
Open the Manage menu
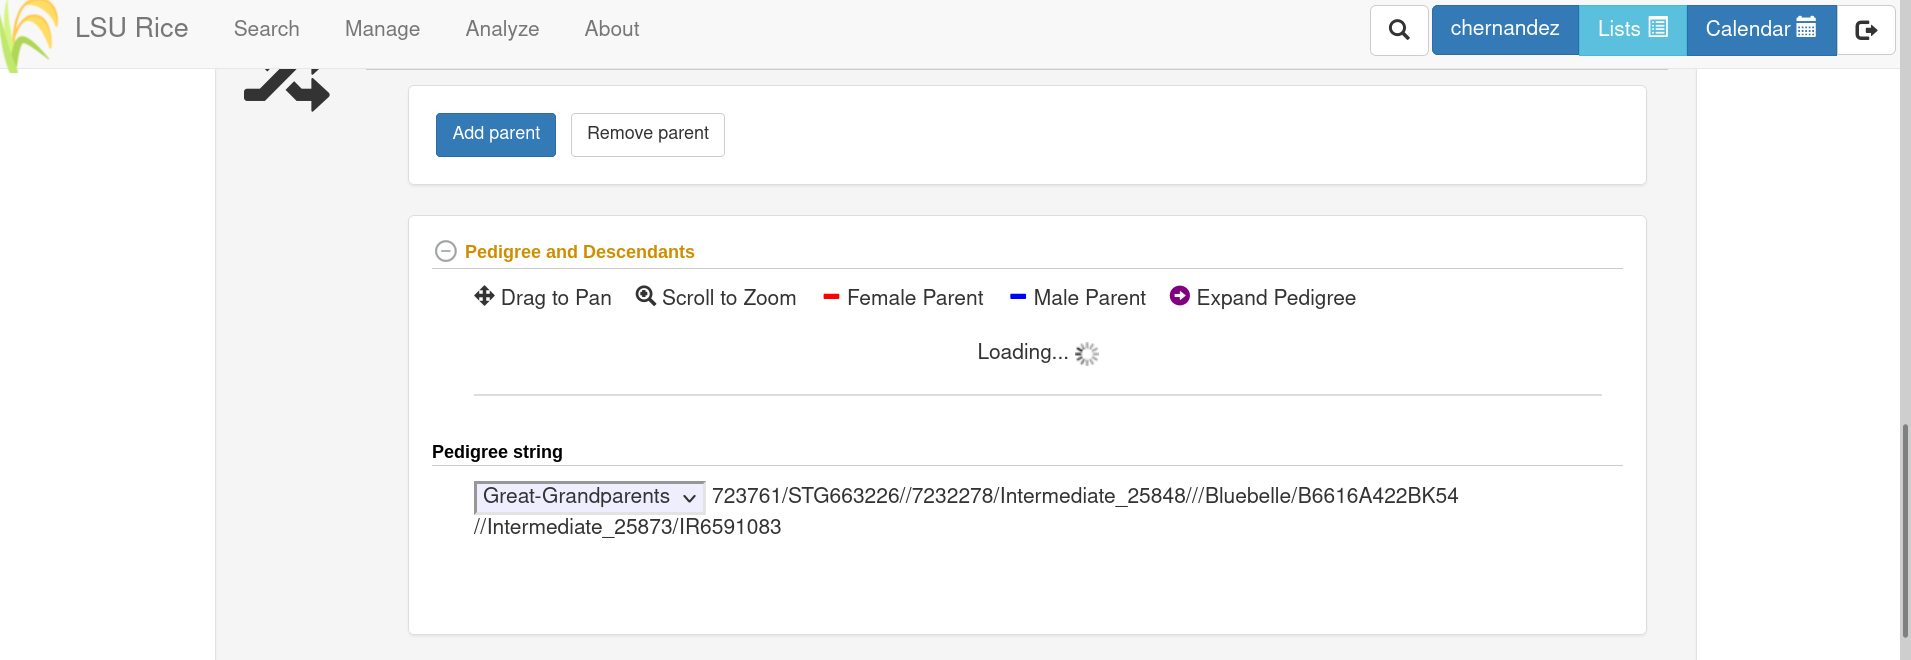point(382,29)
